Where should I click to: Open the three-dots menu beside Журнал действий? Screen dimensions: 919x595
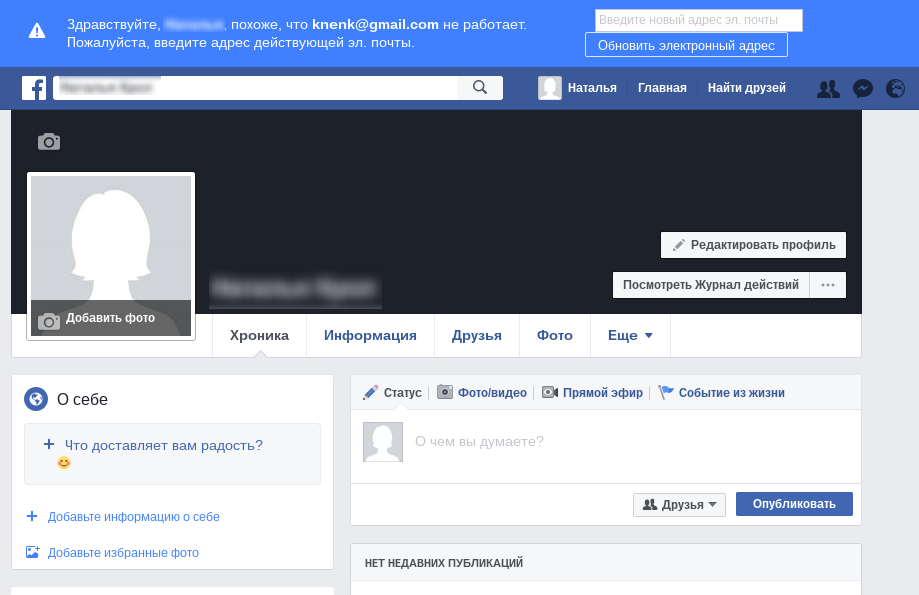tap(828, 285)
